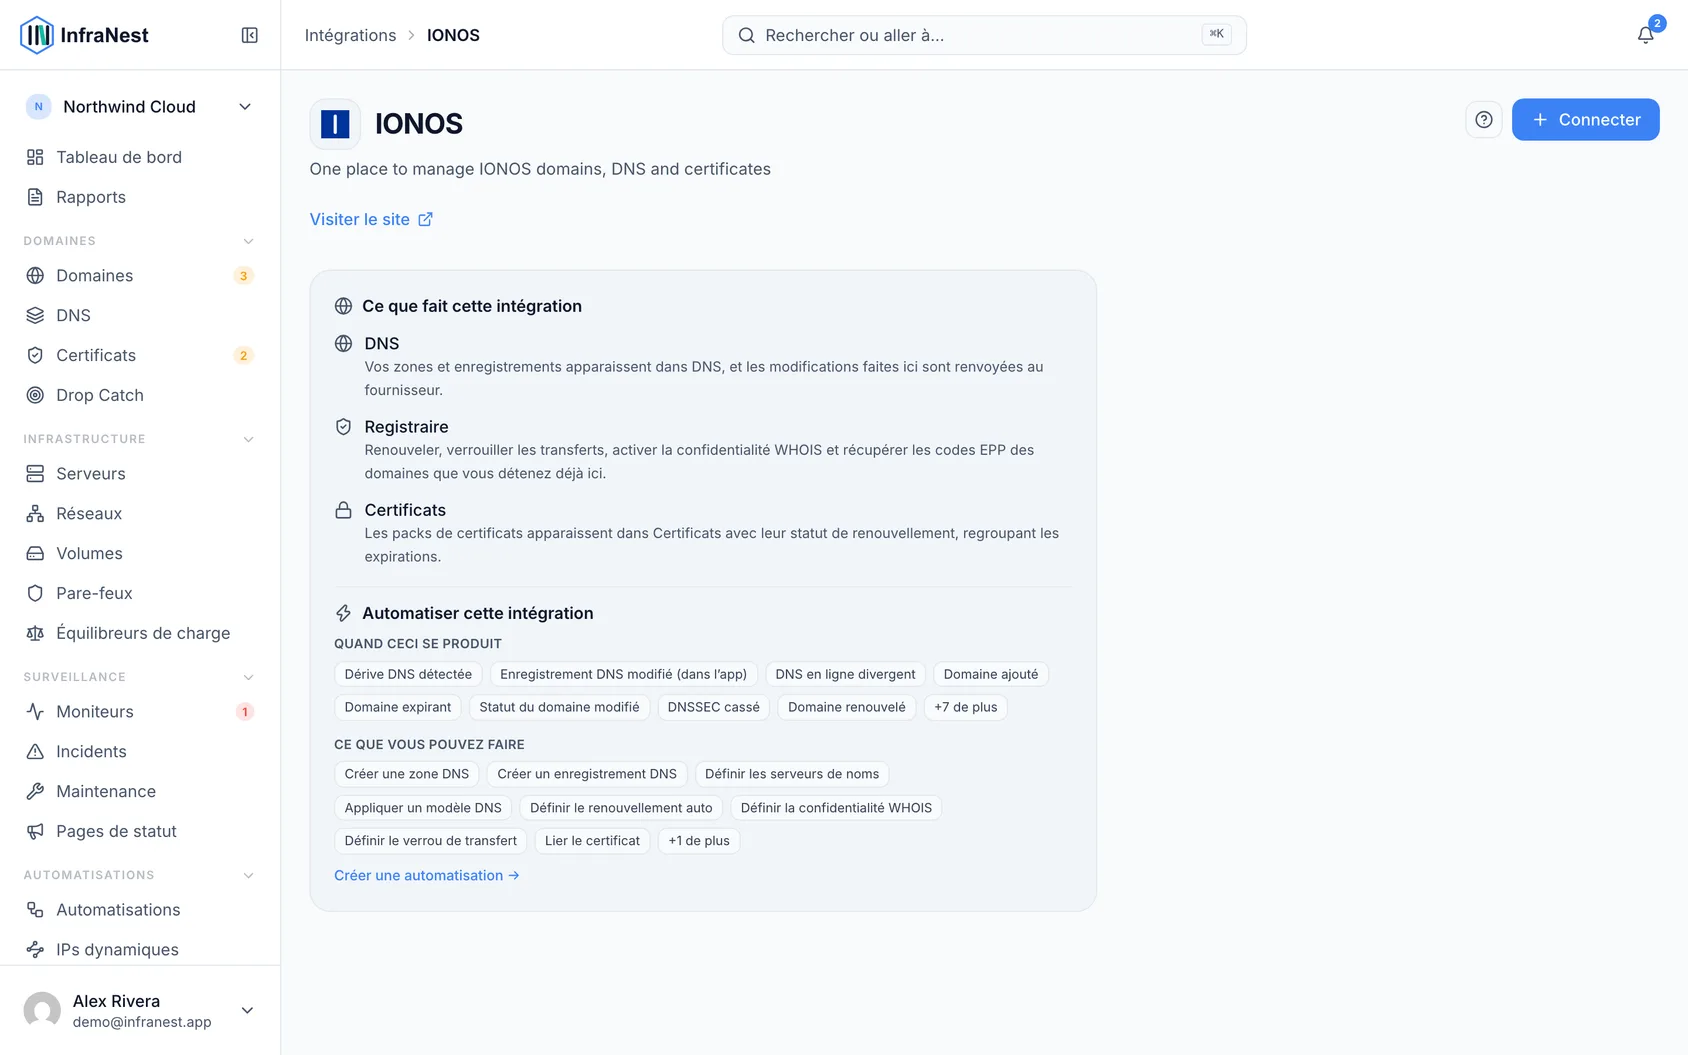Click the Drop Catch target icon

pos(35,395)
